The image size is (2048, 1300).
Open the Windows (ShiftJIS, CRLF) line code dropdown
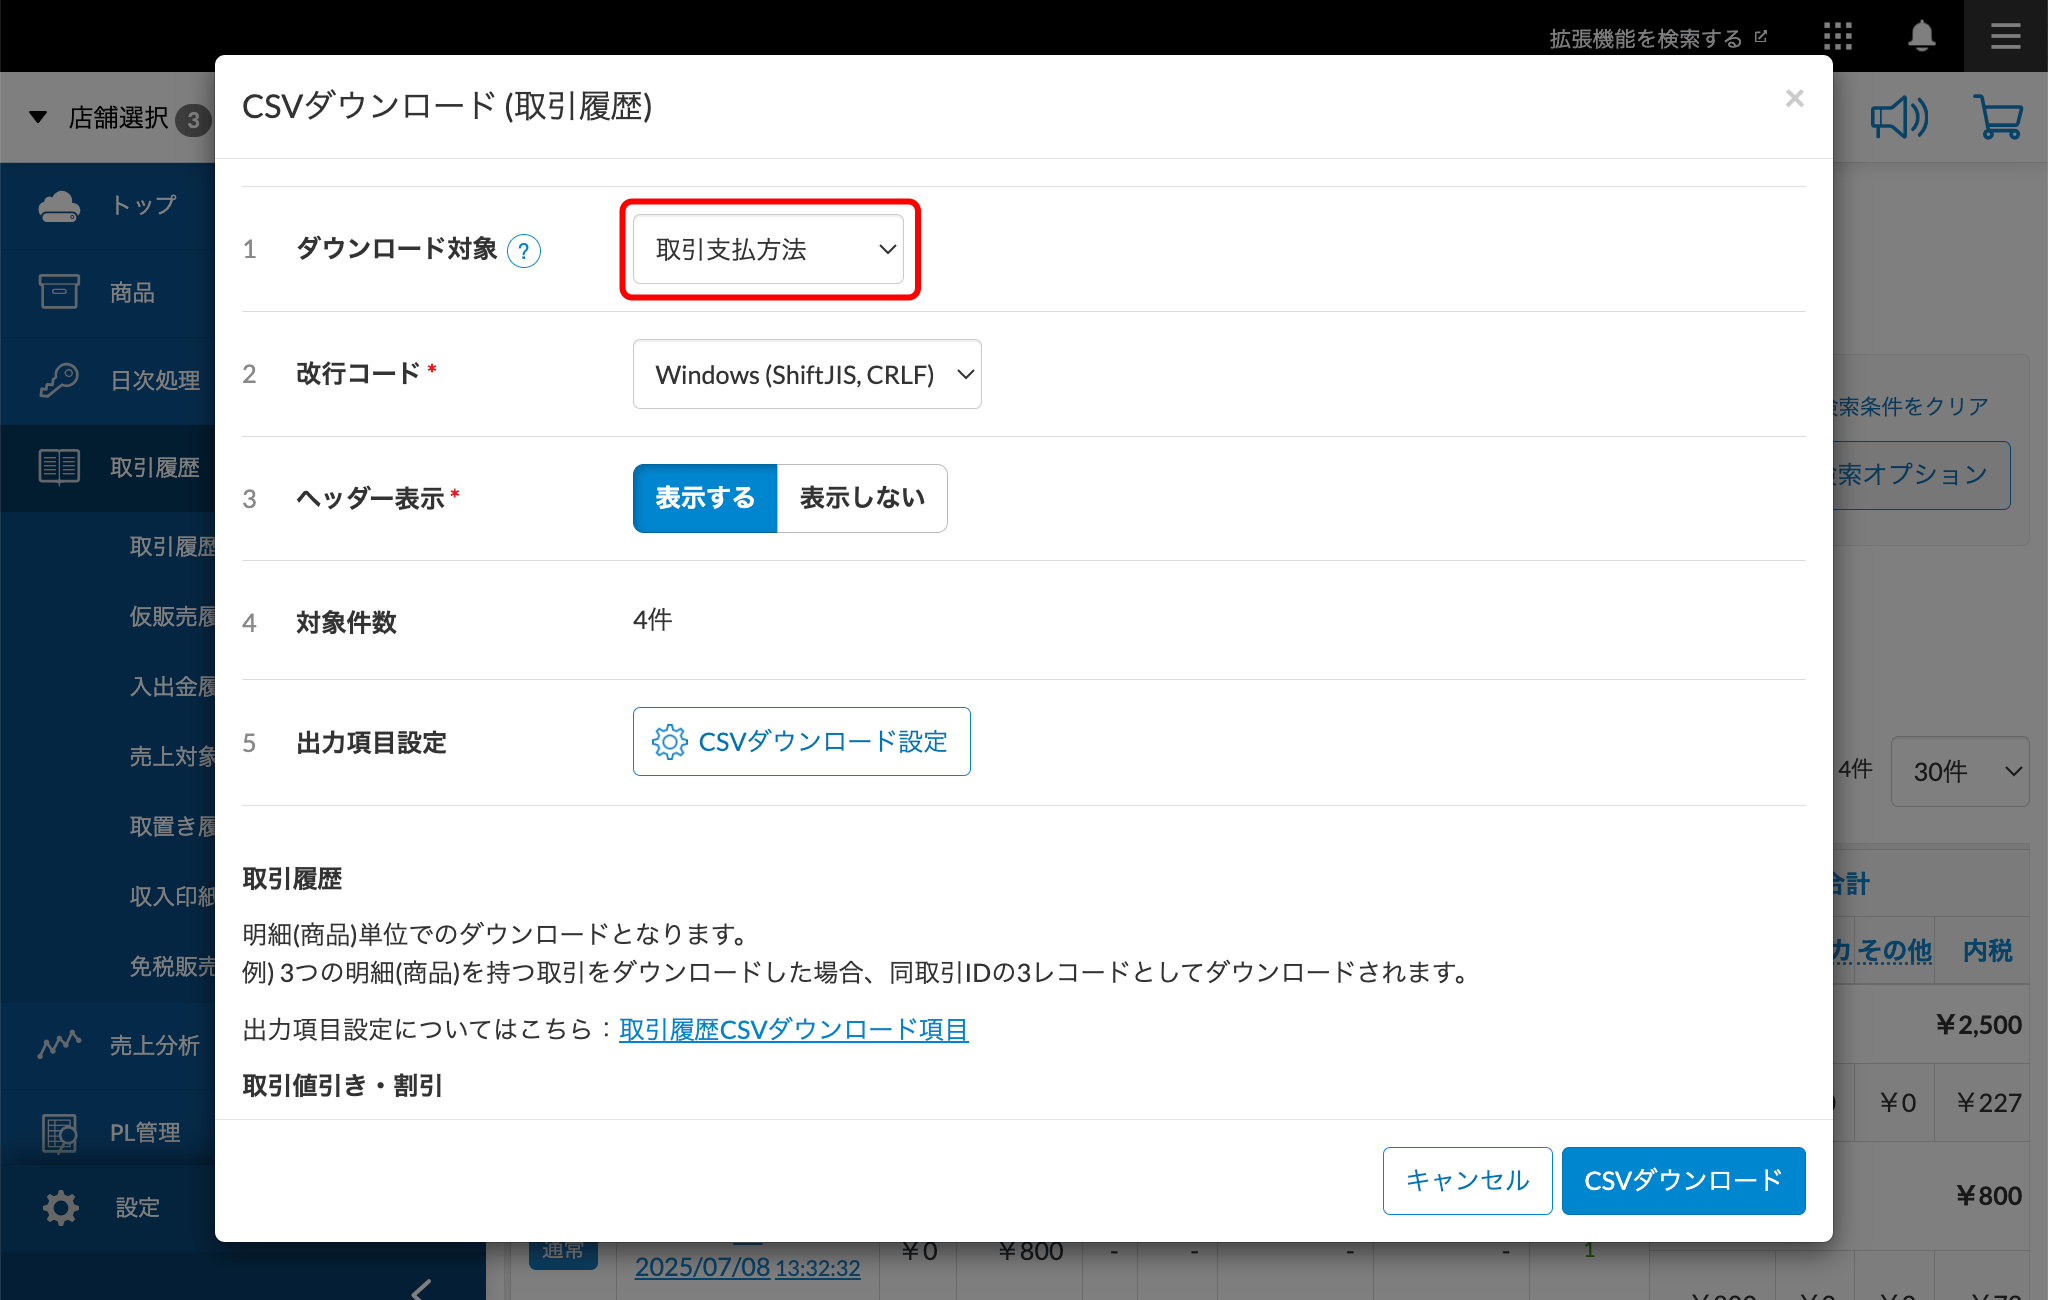[807, 375]
